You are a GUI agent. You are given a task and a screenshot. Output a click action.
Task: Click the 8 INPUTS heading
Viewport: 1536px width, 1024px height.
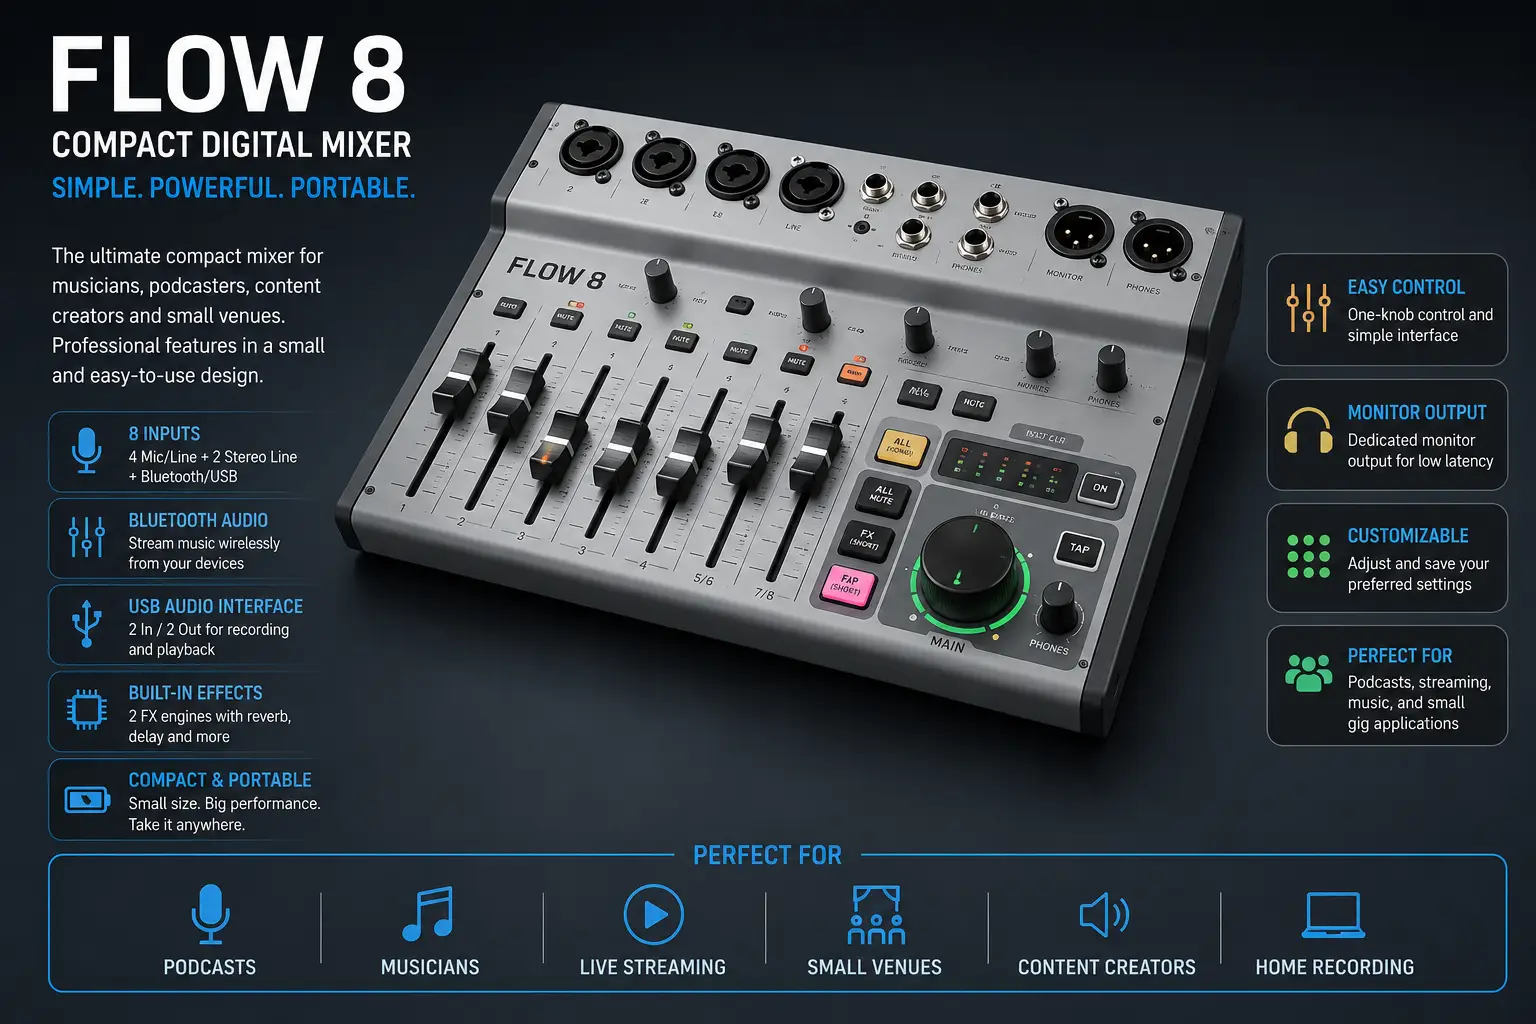(164, 434)
